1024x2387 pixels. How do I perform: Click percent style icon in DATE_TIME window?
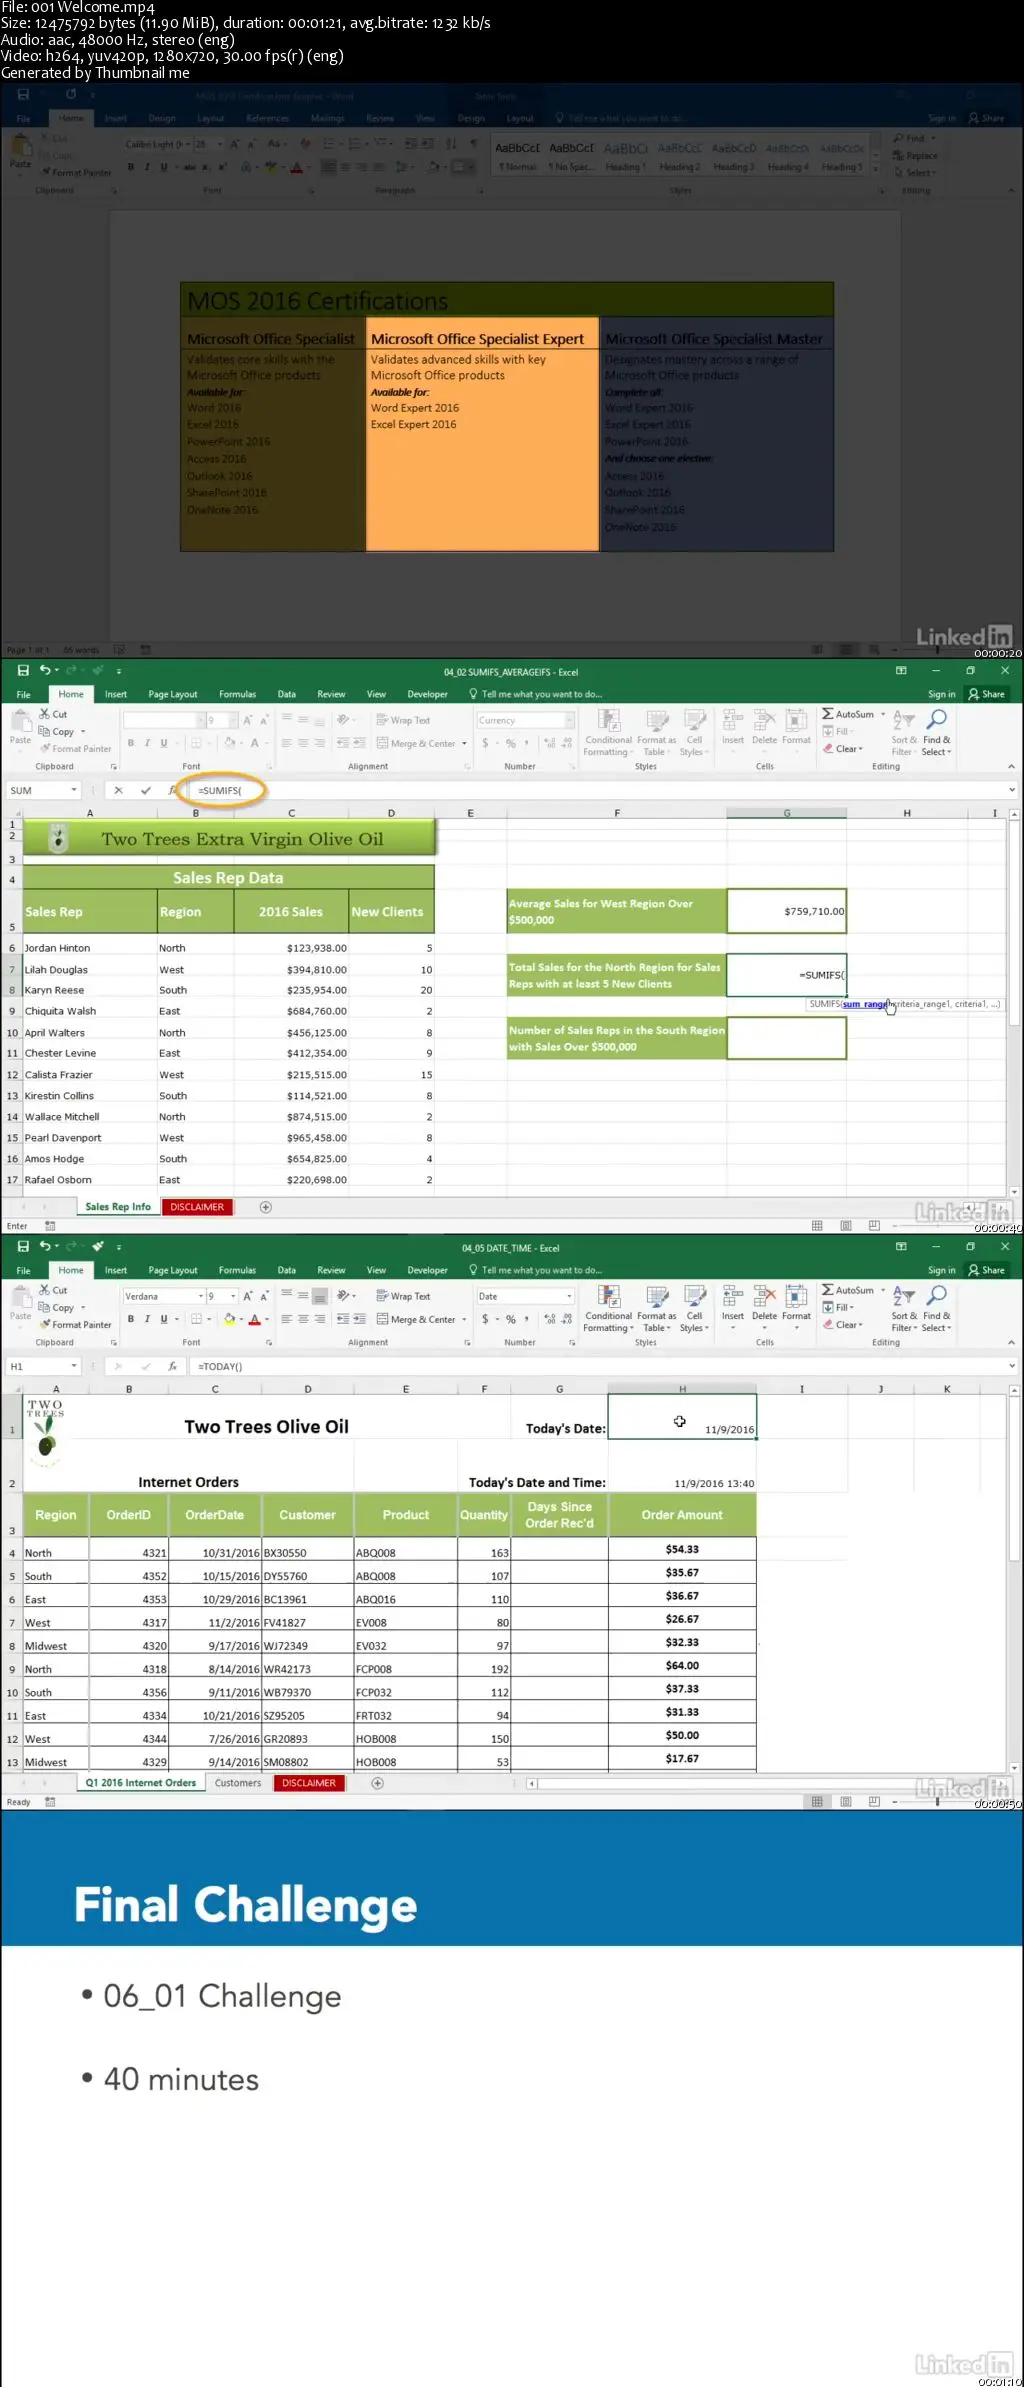click(x=511, y=1319)
